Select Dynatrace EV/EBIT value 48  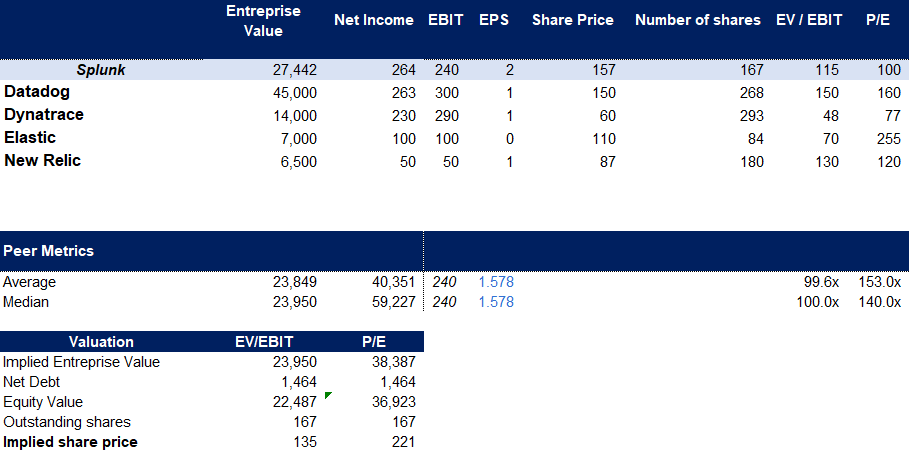(830, 116)
